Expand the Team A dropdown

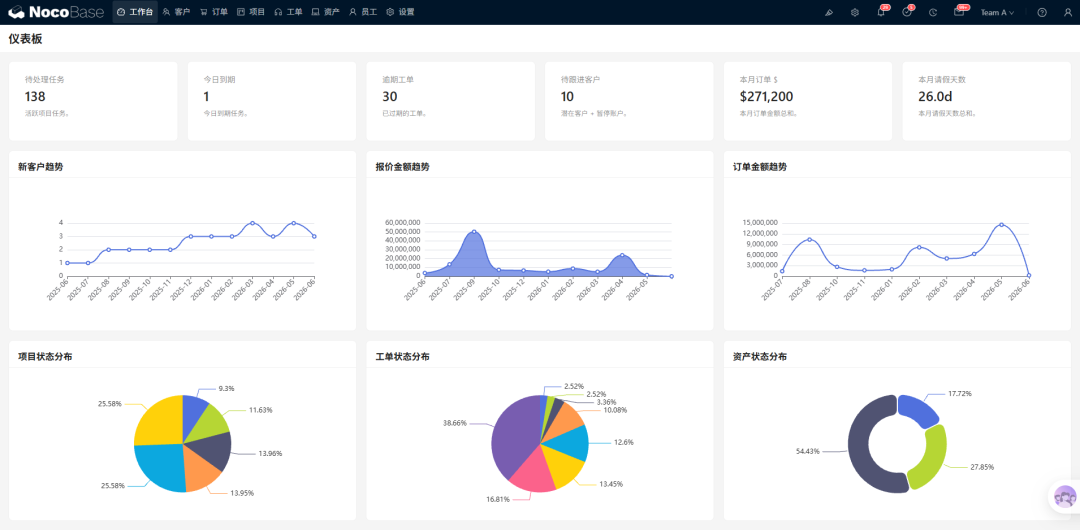[997, 12]
